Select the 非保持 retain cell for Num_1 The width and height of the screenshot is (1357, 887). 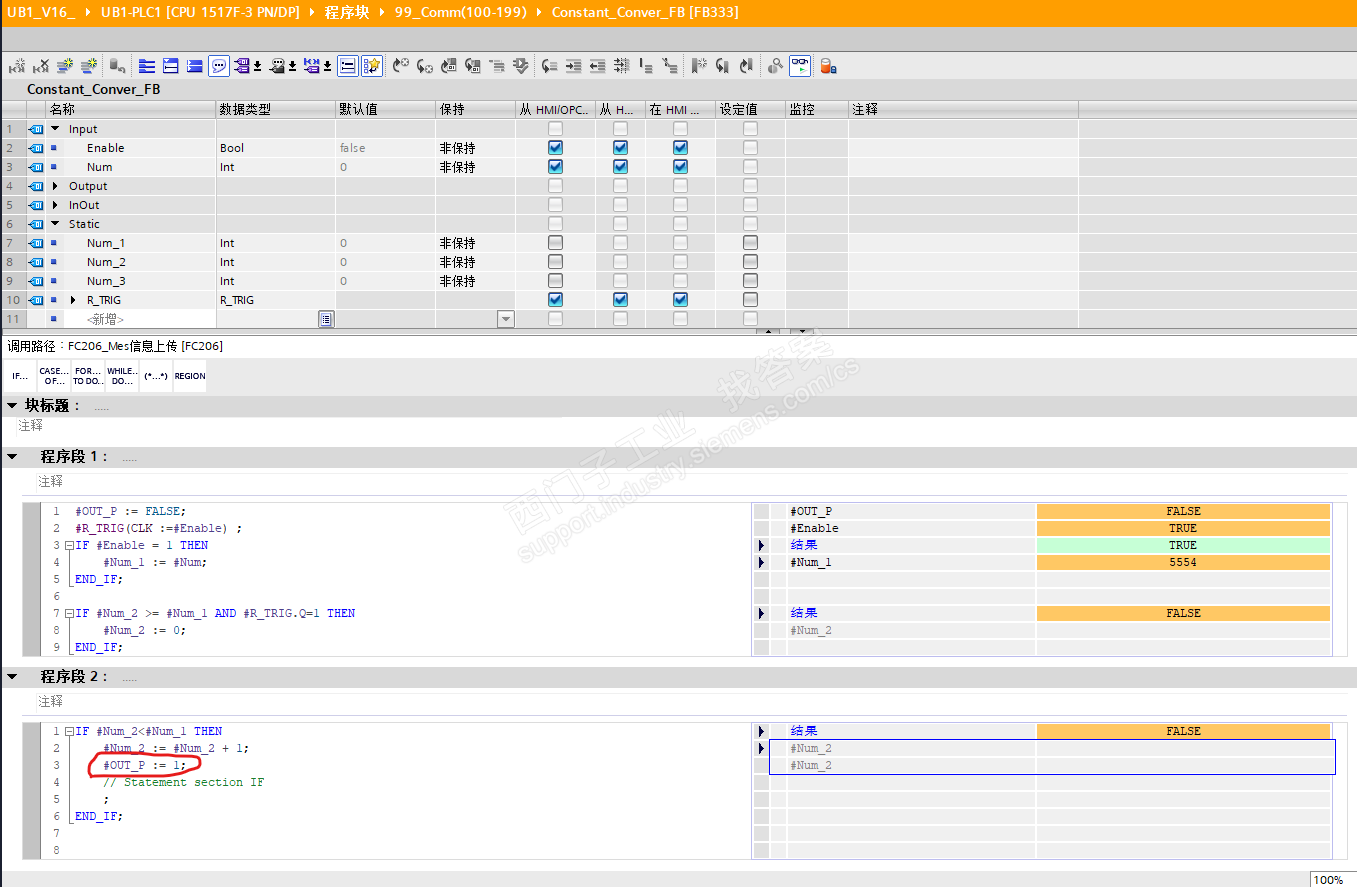[x=475, y=243]
